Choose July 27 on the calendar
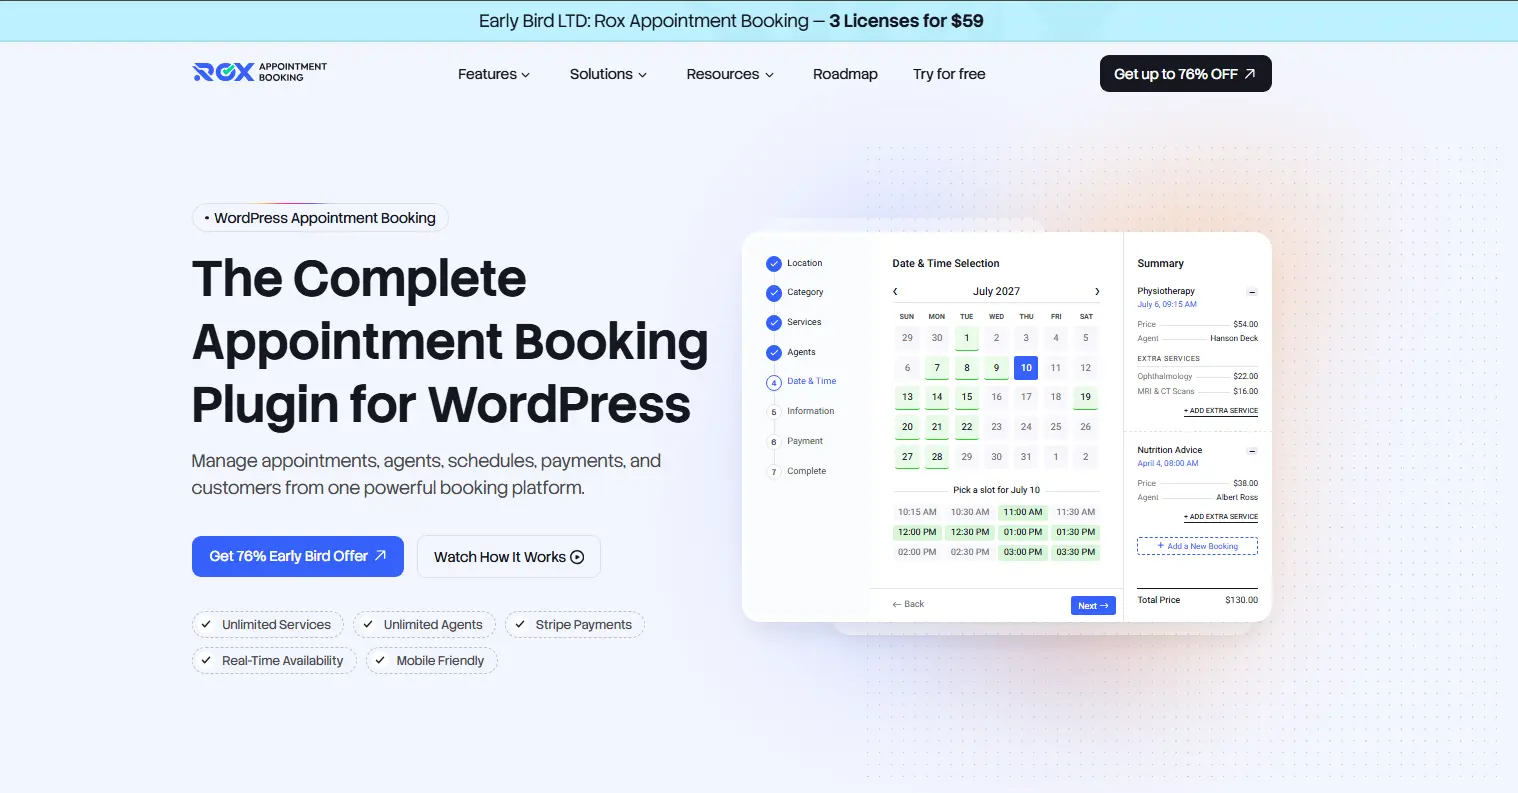Screen dimensions: 1518x793 907,457
